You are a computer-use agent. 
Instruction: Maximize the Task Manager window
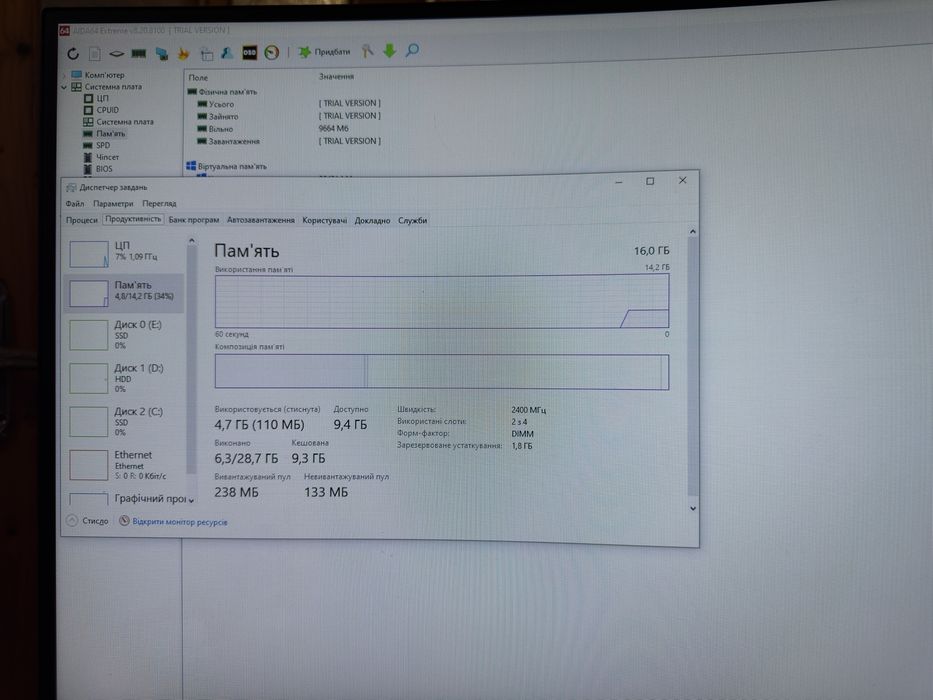click(x=650, y=181)
